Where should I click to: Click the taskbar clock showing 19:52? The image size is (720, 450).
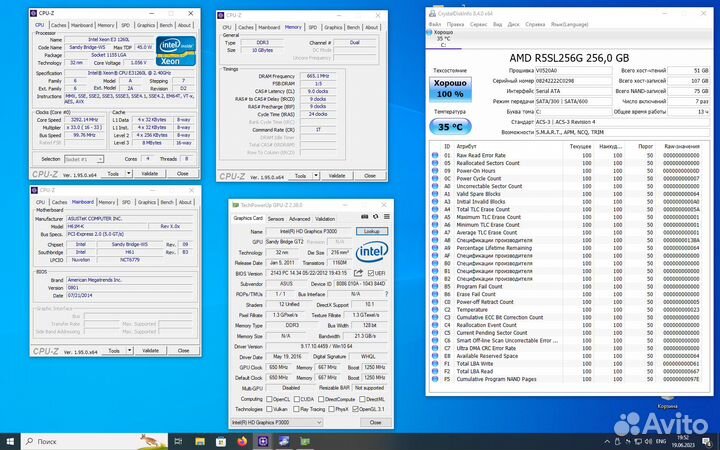(683, 441)
